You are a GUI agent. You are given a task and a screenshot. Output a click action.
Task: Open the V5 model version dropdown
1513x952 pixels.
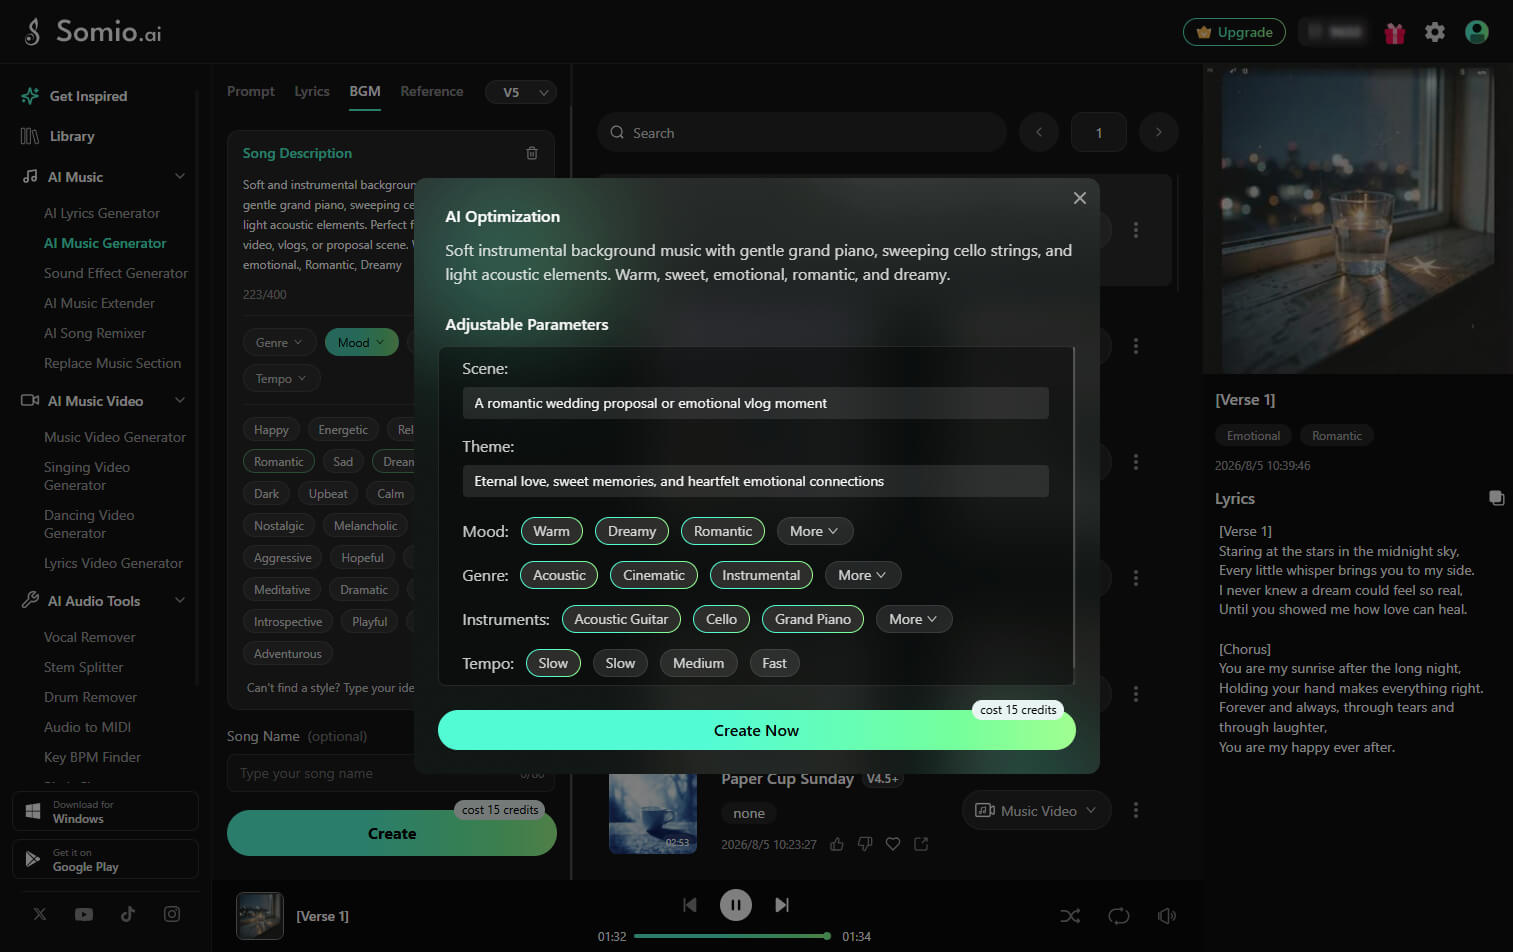point(521,92)
